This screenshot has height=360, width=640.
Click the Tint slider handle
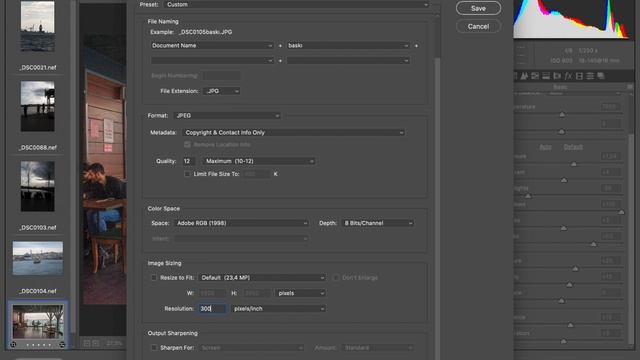coord(562,131)
